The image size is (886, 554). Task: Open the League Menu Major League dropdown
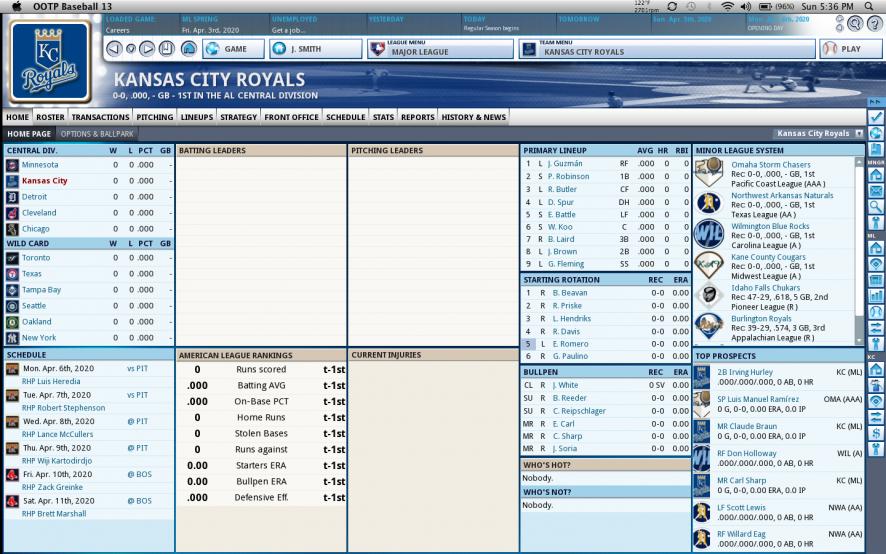440,49
